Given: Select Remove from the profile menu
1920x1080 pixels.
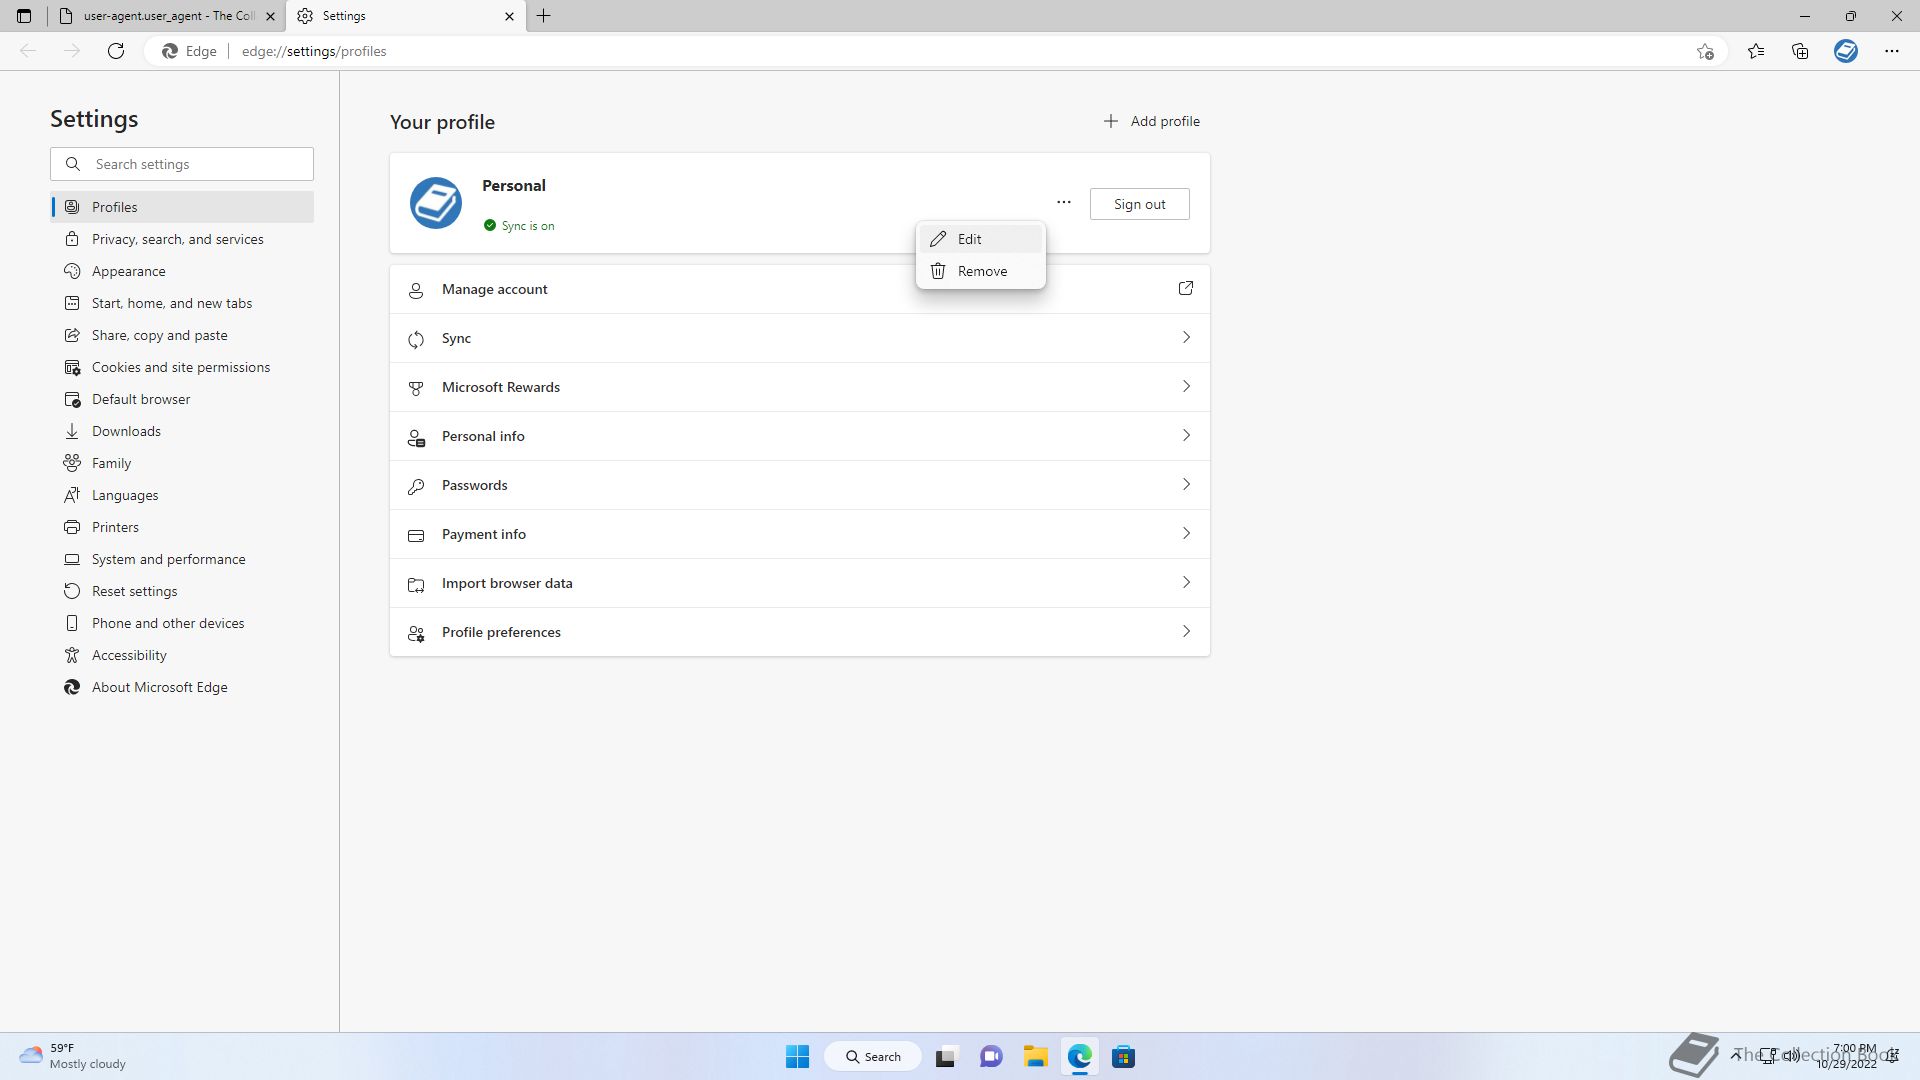Looking at the screenshot, I should click(981, 271).
